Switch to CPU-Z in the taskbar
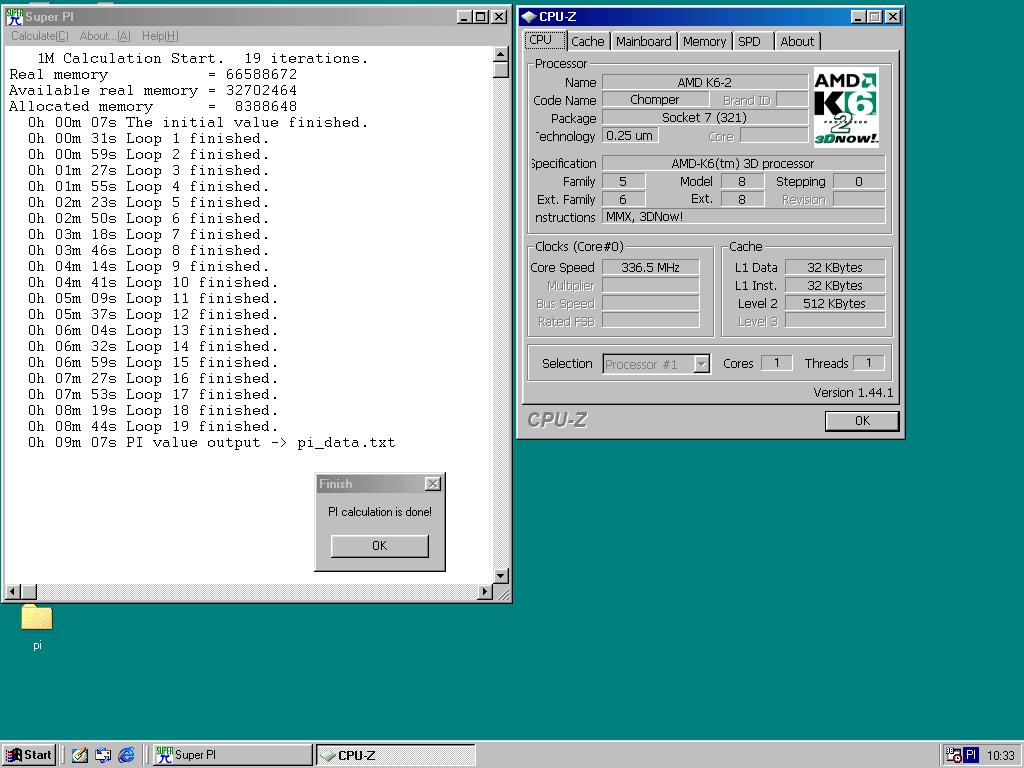Screen dimensions: 1024x768 pyautogui.click(x=396, y=755)
